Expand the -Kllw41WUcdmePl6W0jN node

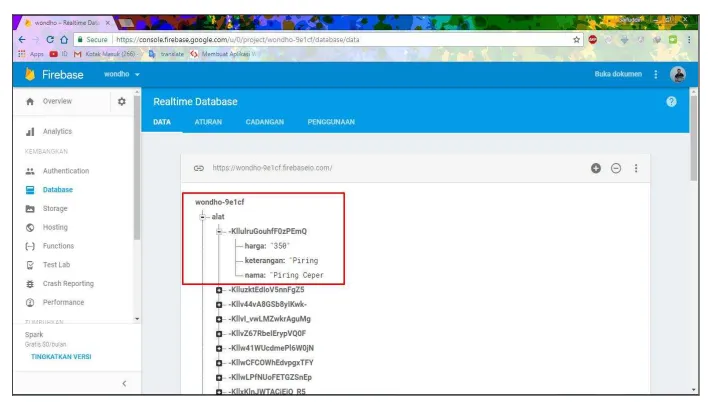(219, 348)
